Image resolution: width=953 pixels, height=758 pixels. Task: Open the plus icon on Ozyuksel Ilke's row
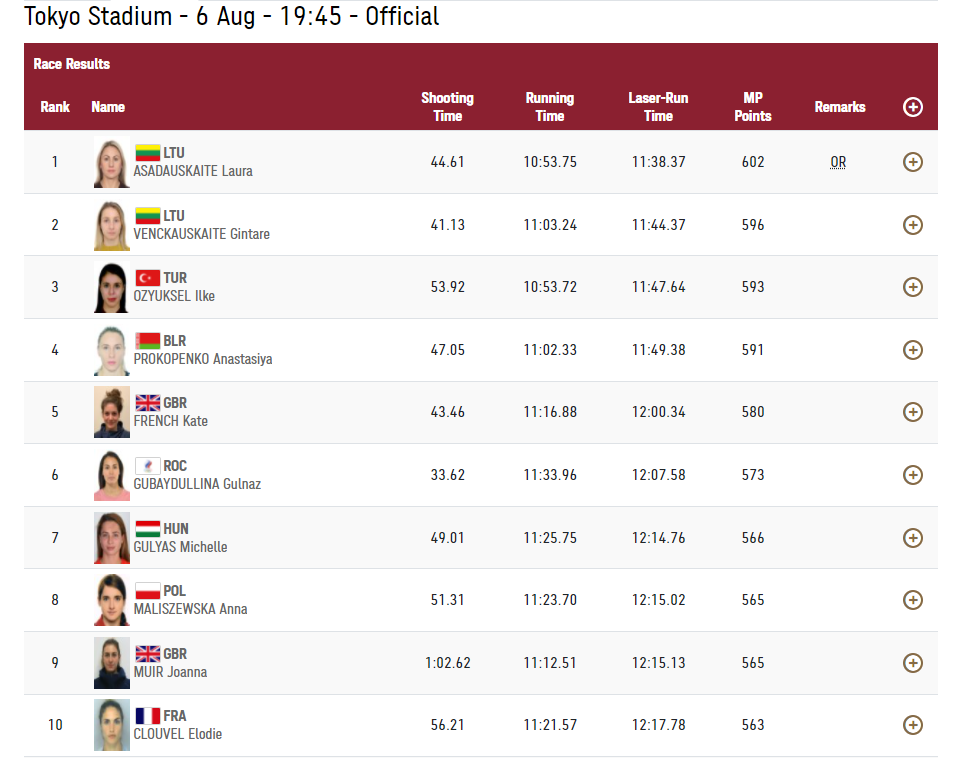pos(912,287)
